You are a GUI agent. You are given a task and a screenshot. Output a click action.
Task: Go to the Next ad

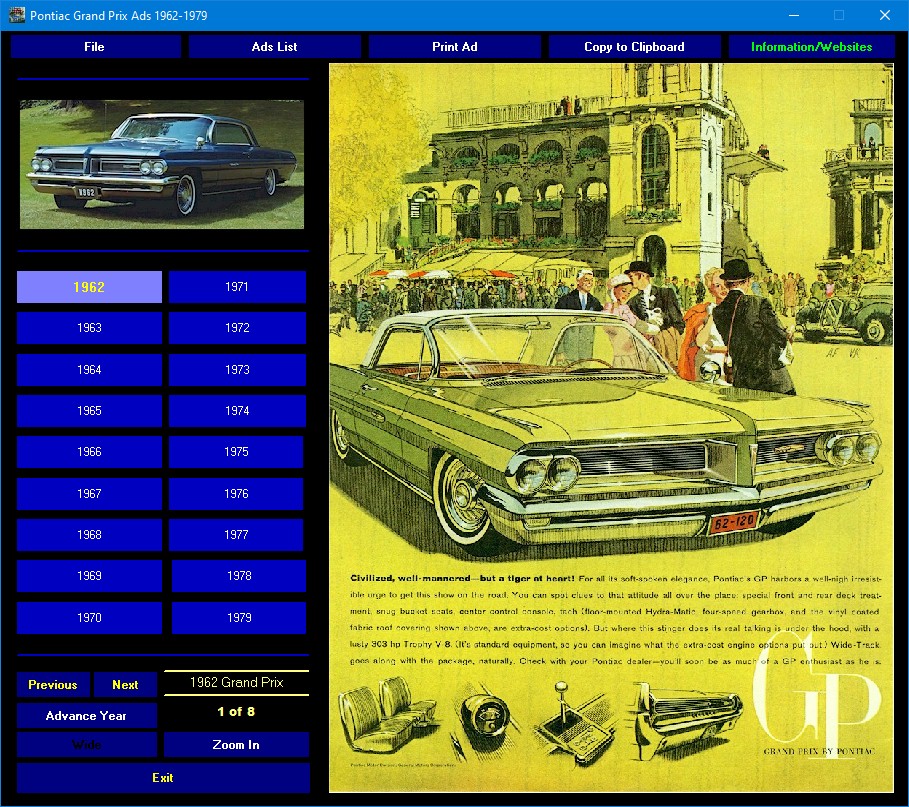[x=125, y=685]
